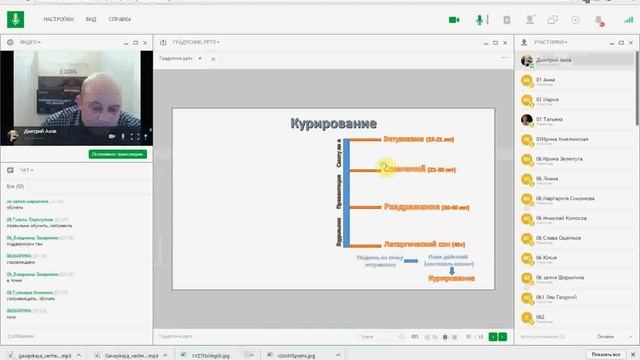640x360 pixels.
Task: Select participant 06 Лиана
Action: pos(576,180)
